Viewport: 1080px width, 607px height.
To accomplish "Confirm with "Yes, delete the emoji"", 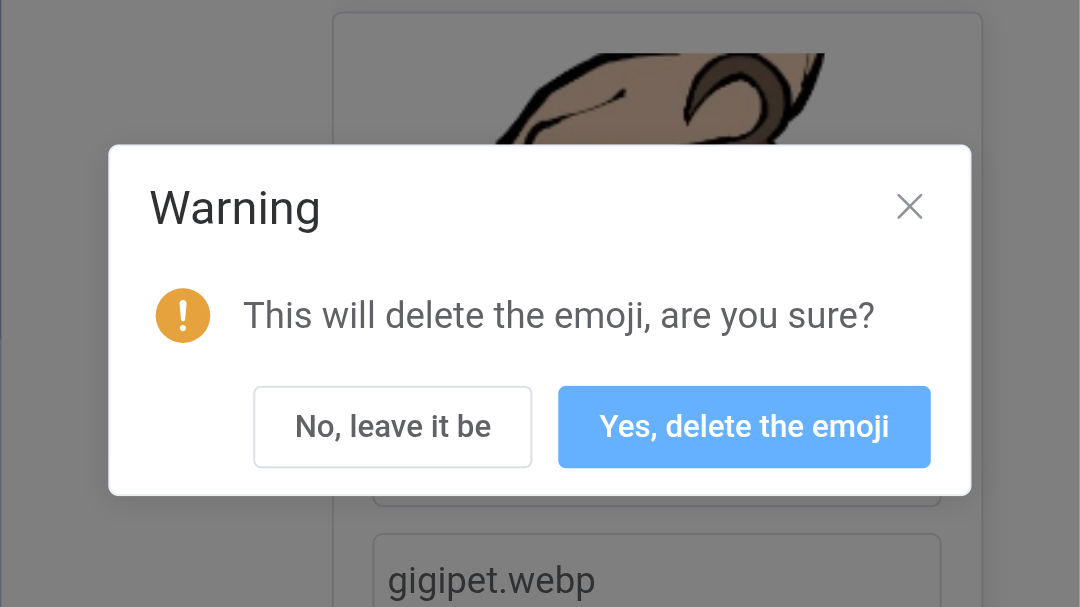I will pos(744,427).
